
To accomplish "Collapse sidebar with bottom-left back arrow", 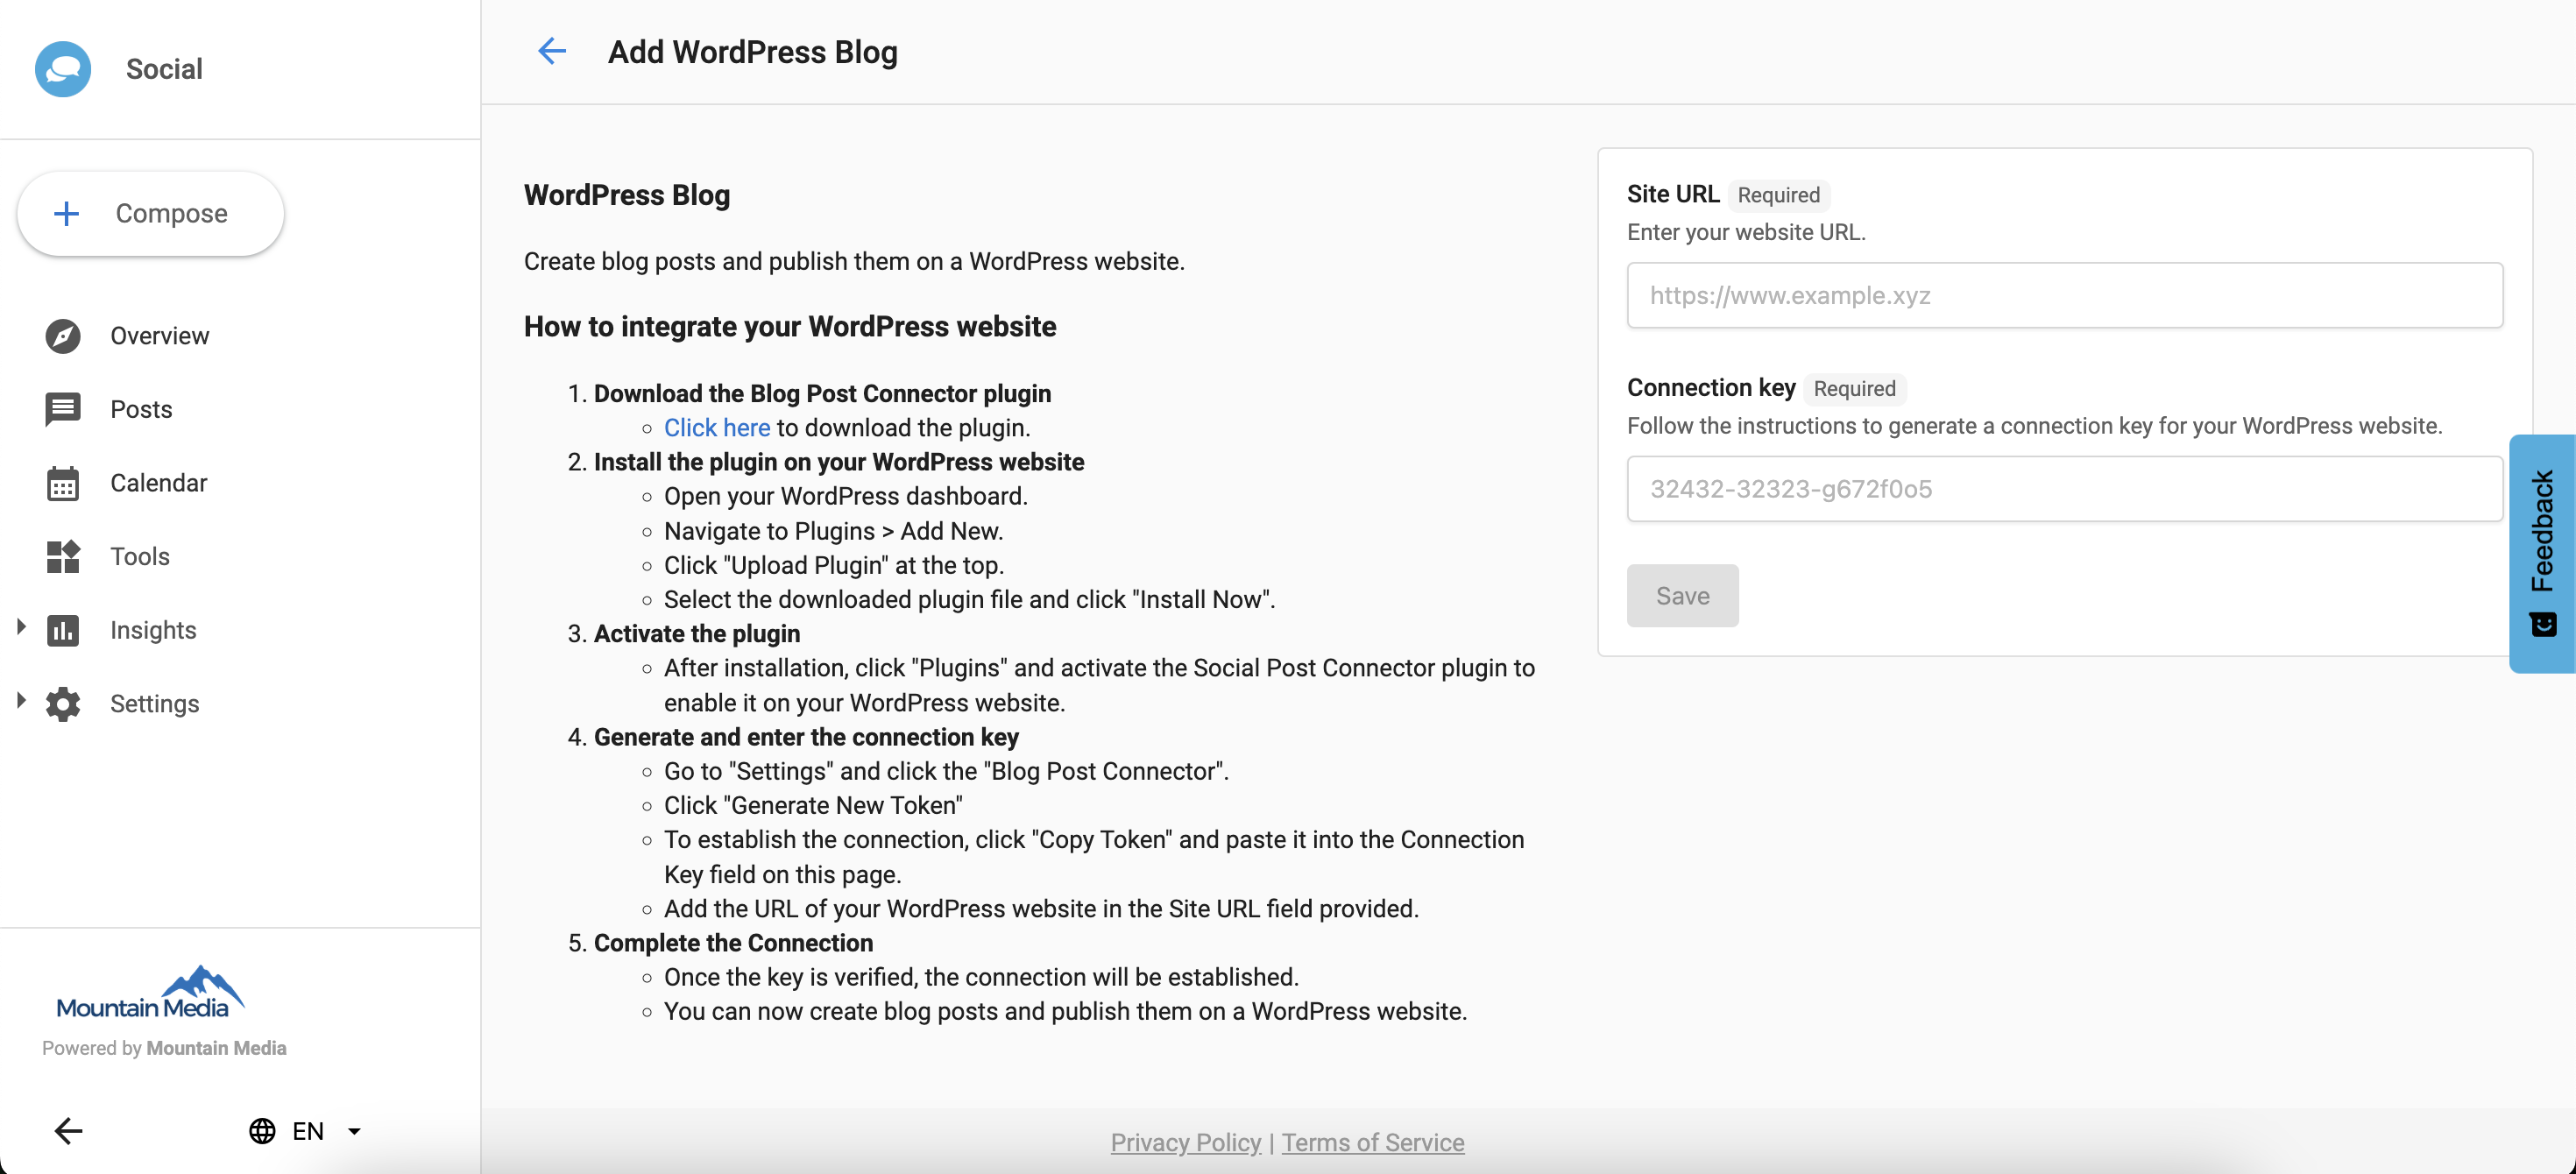I will click(x=68, y=1131).
